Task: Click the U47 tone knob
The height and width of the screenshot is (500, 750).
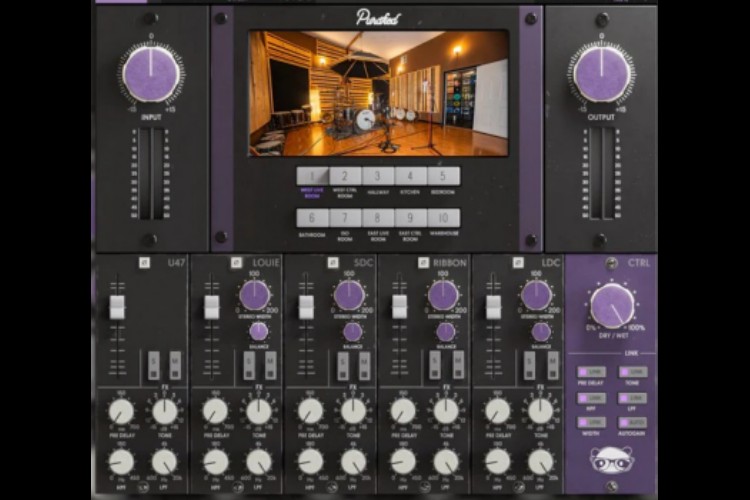Action: coord(164,411)
